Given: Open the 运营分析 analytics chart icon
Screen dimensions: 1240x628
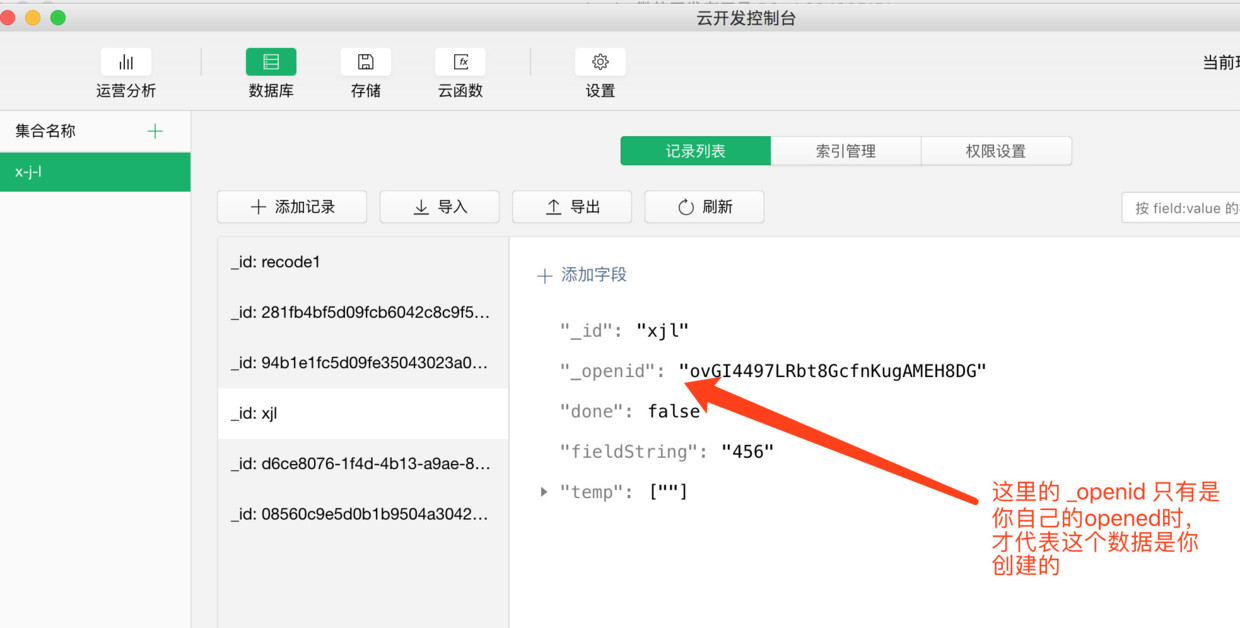Looking at the screenshot, I should coord(126,62).
